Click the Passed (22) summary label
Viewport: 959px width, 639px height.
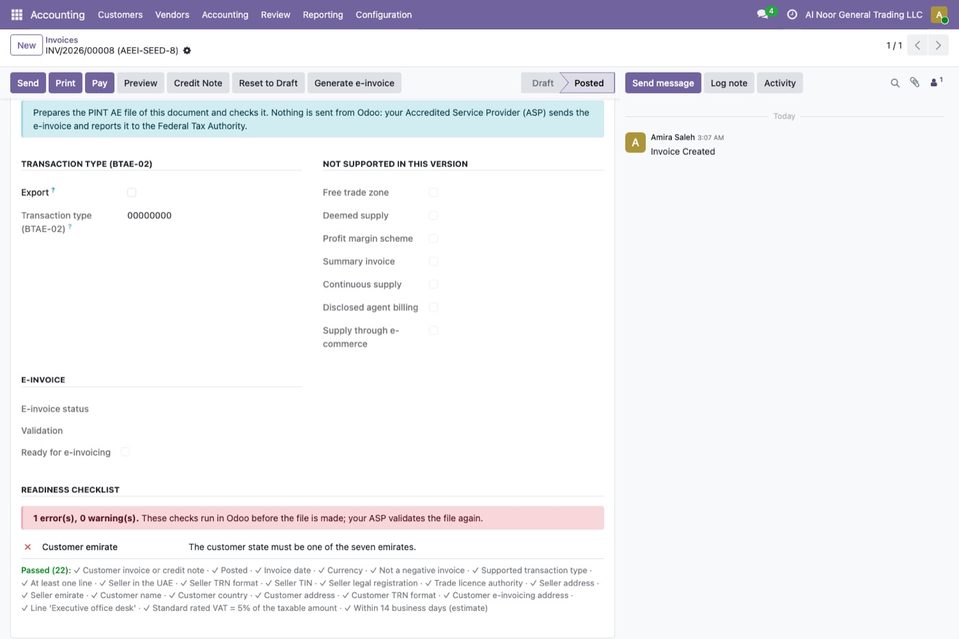pyautogui.click(x=46, y=570)
